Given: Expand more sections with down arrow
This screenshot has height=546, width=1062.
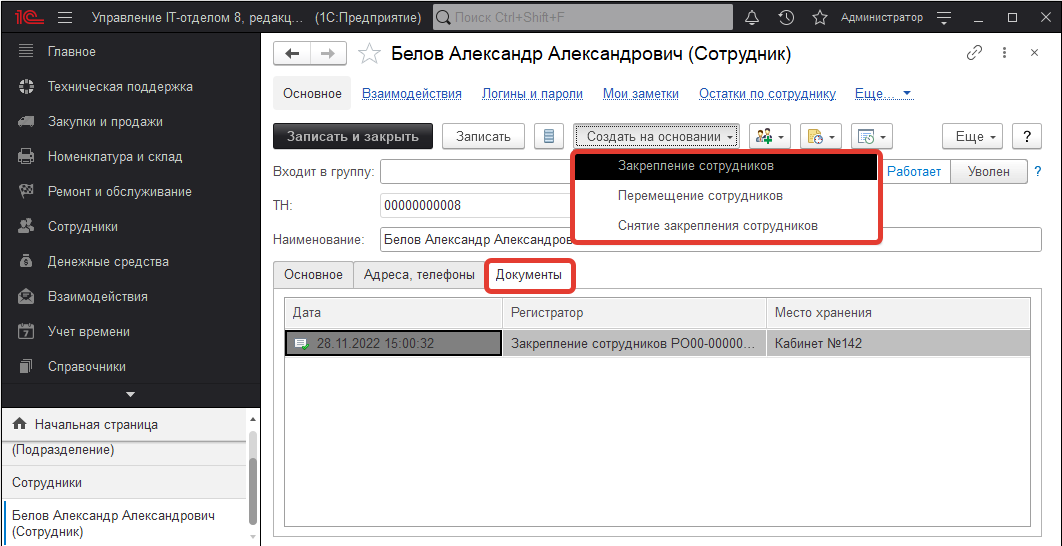Looking at the screenshot, I should click(x=131, y=394).
